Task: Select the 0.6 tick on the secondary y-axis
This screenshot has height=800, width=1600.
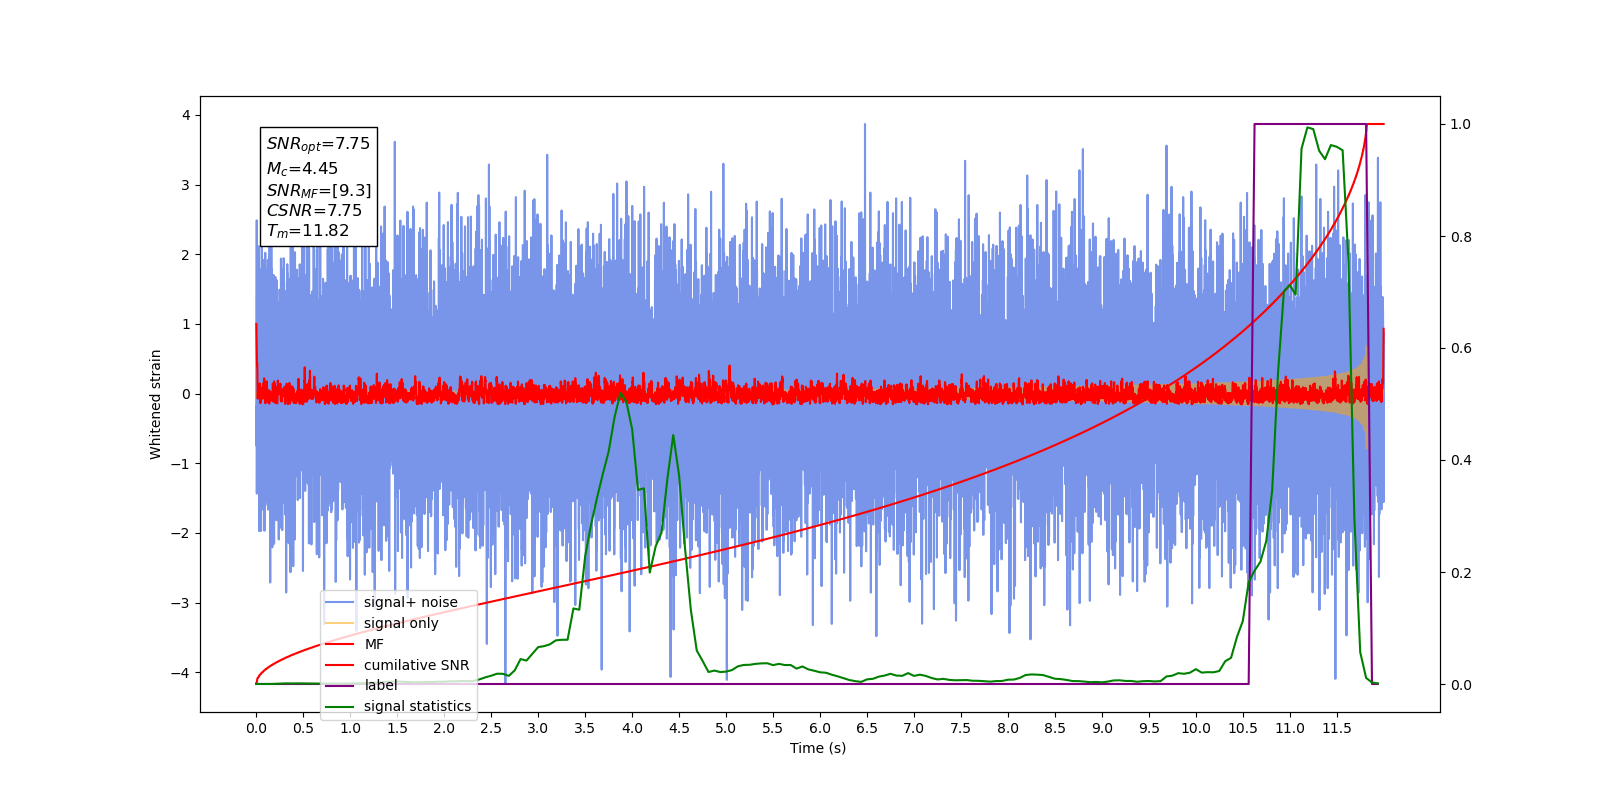Action: (1461, 349)
